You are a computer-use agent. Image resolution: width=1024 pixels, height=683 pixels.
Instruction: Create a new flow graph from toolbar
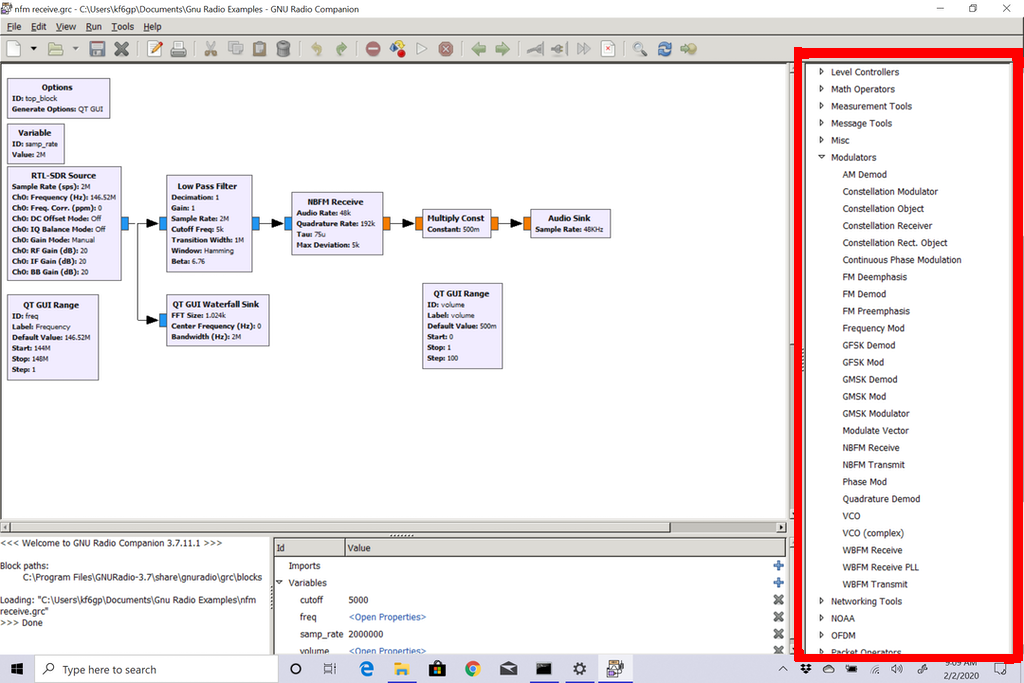pos(14,49)
